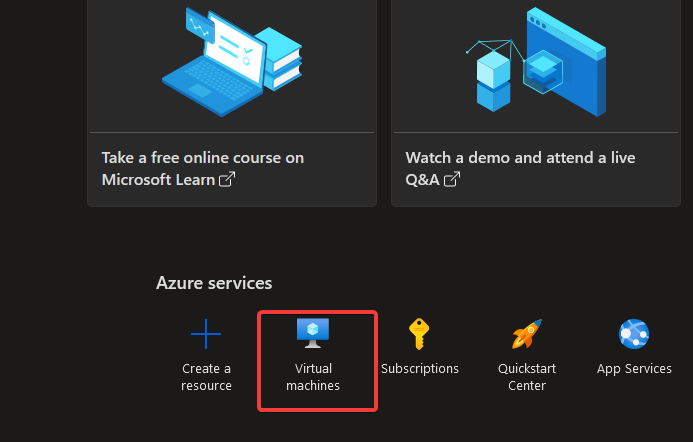Click the 'Azure services' heading

(214, 283)
